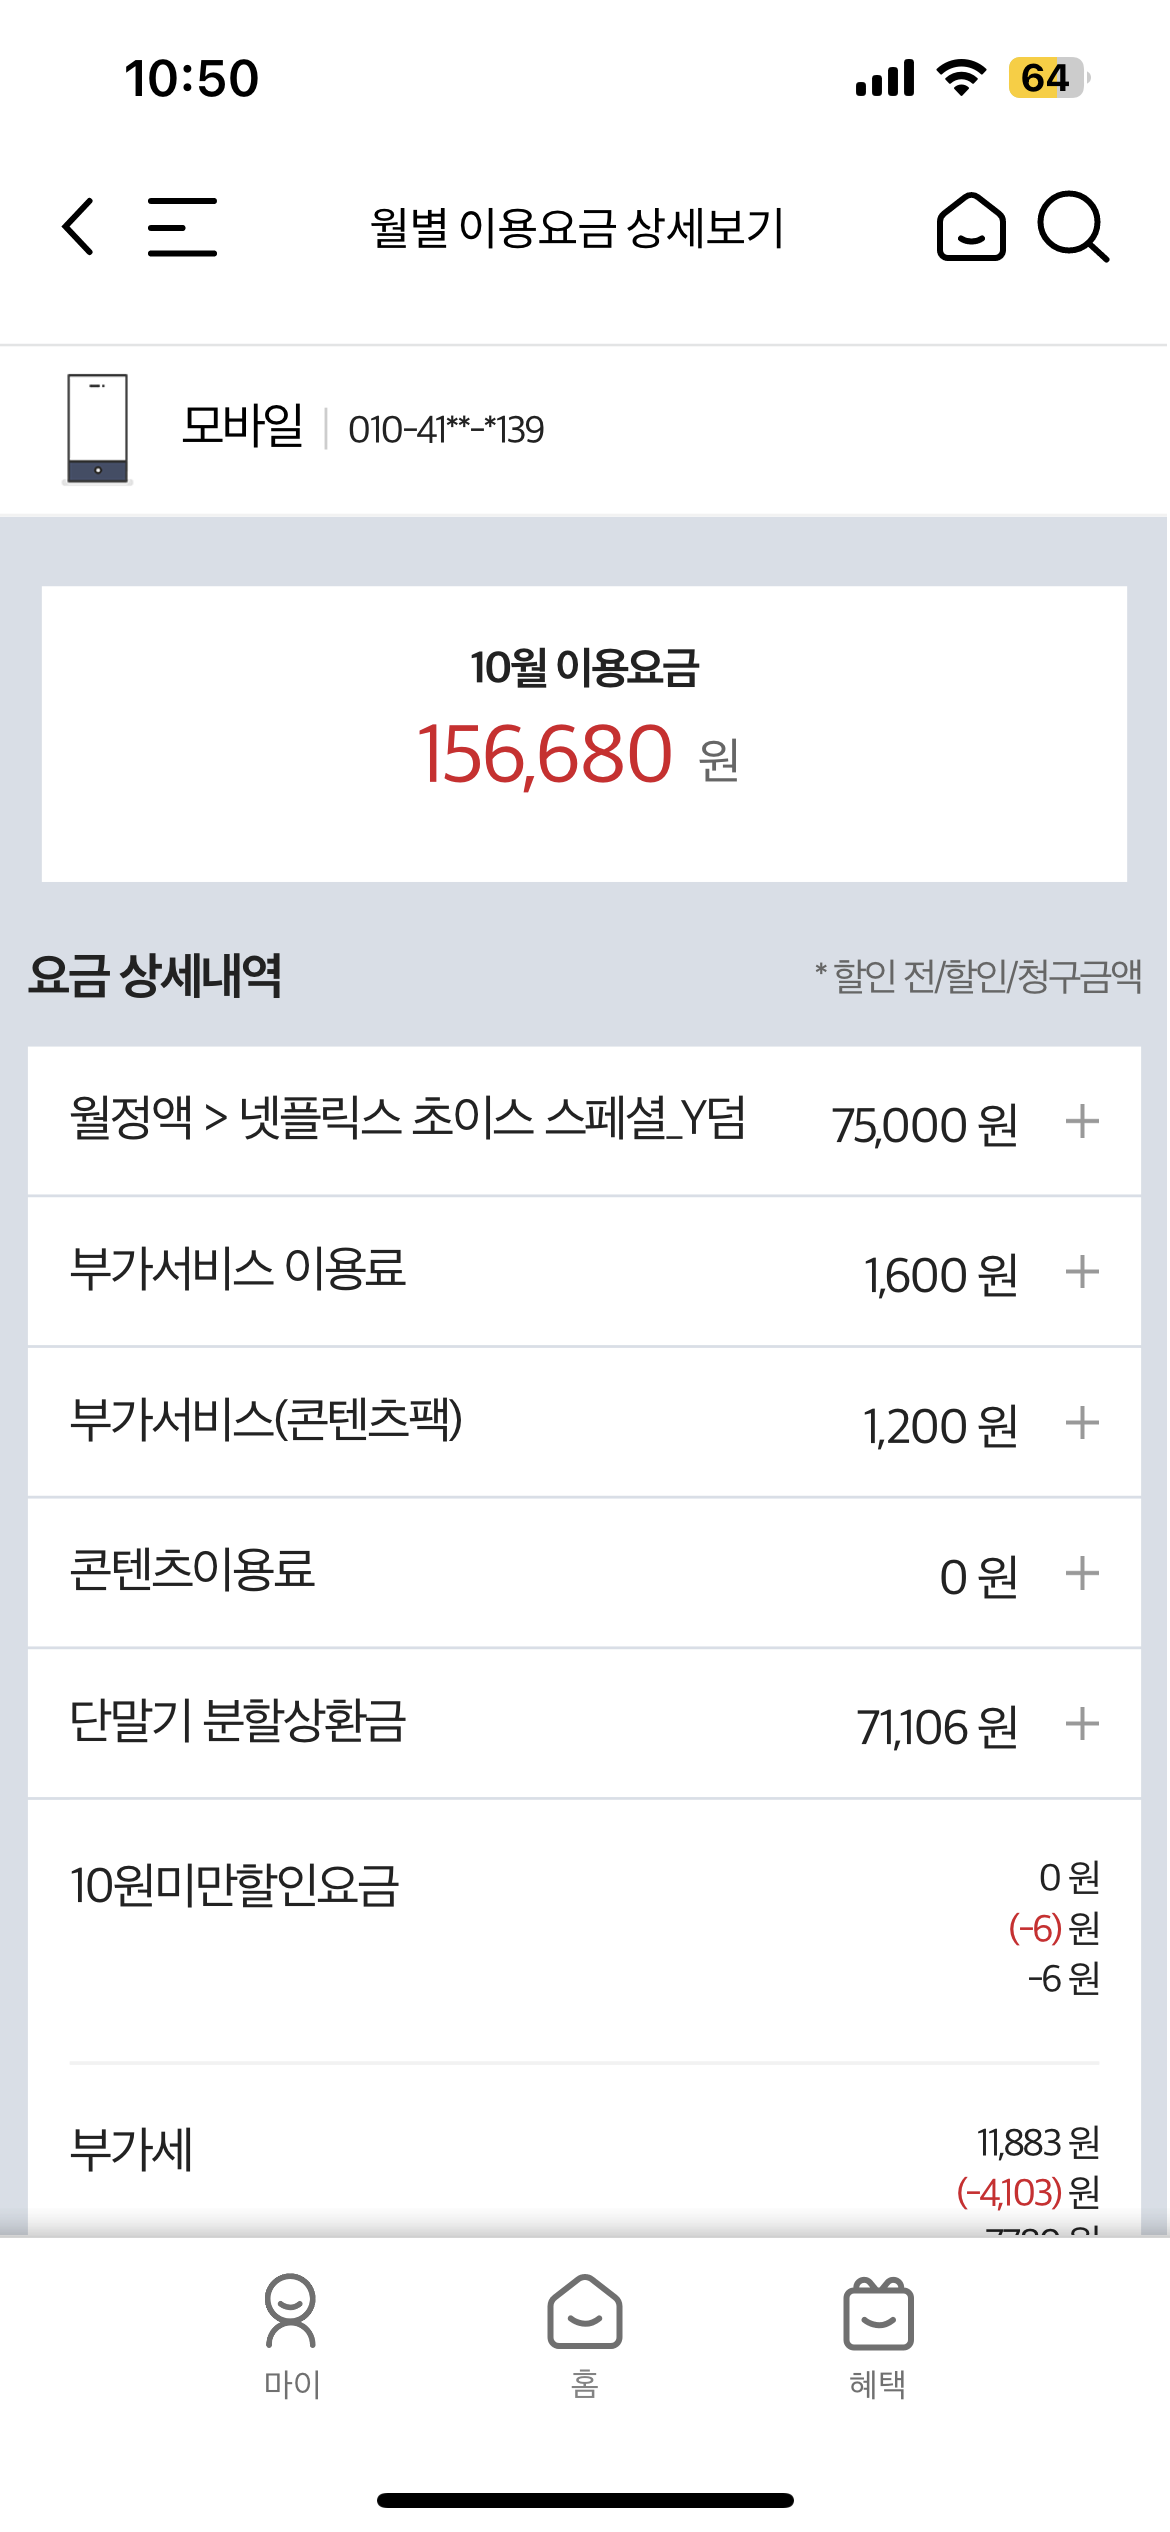Tap the 마이 profile icon
This screenshot has width=1170, height=2532.
[x=290, y=2311]
